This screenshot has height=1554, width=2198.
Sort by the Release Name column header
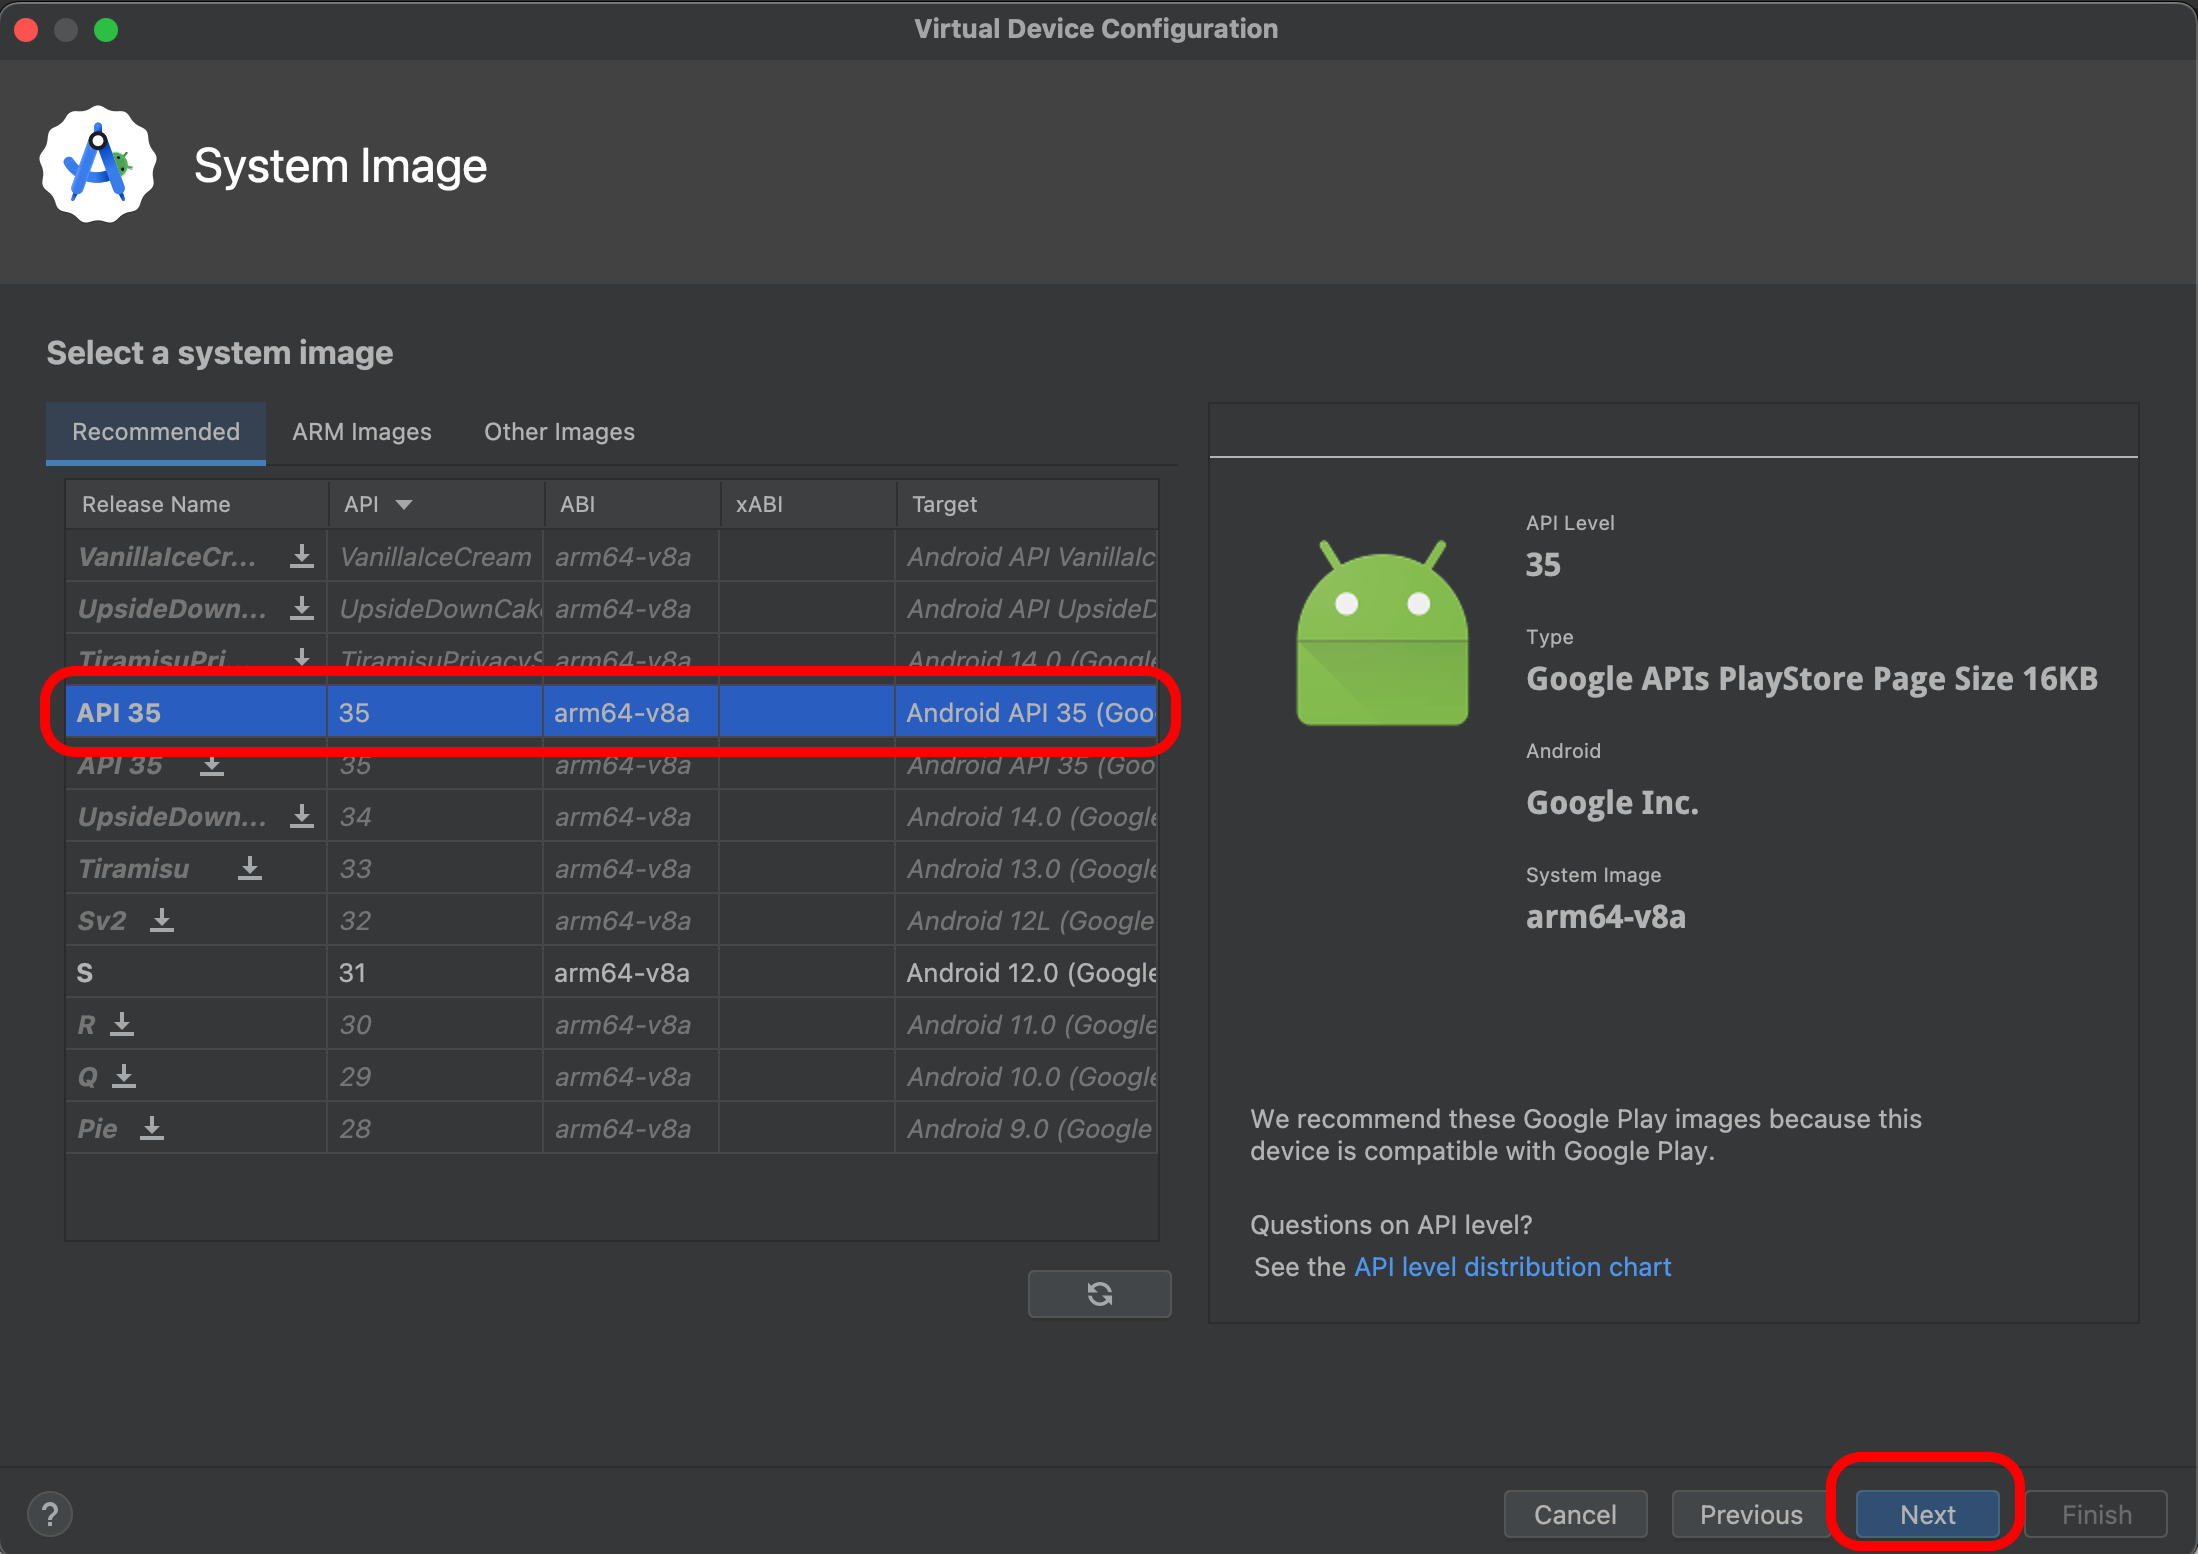coord(157,504)
